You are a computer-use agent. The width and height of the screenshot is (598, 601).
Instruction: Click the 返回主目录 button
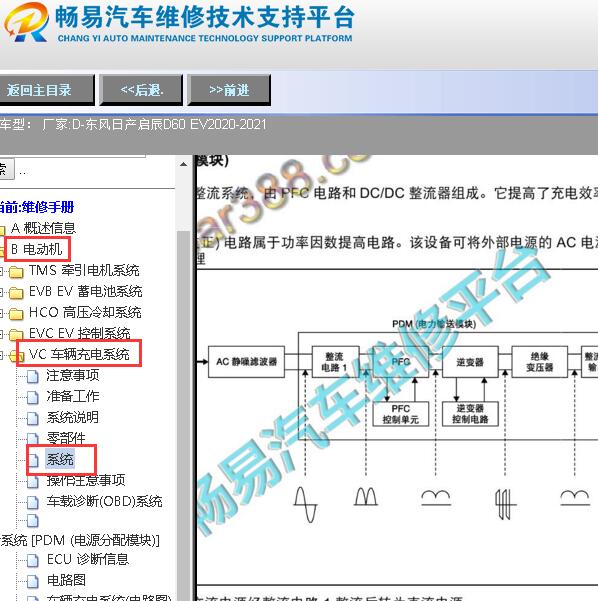pyautogui.click(x=46, y=90)
